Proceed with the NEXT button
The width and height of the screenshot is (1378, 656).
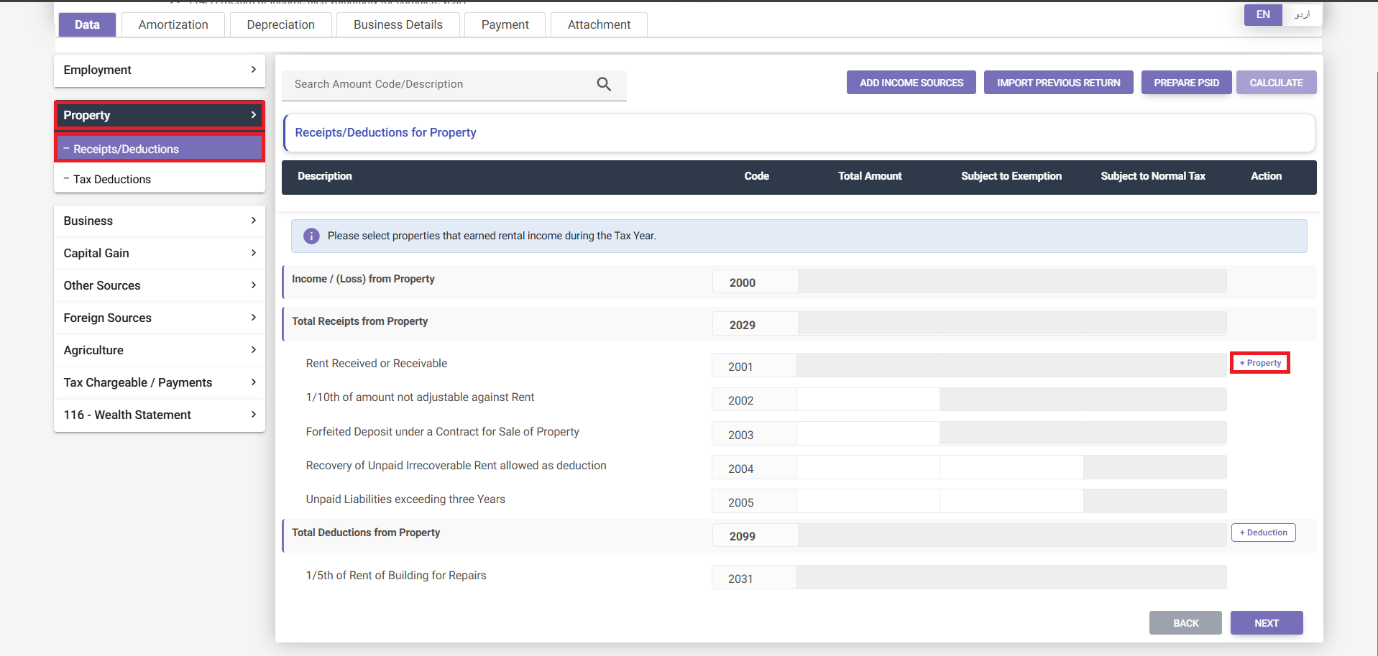1267,623
